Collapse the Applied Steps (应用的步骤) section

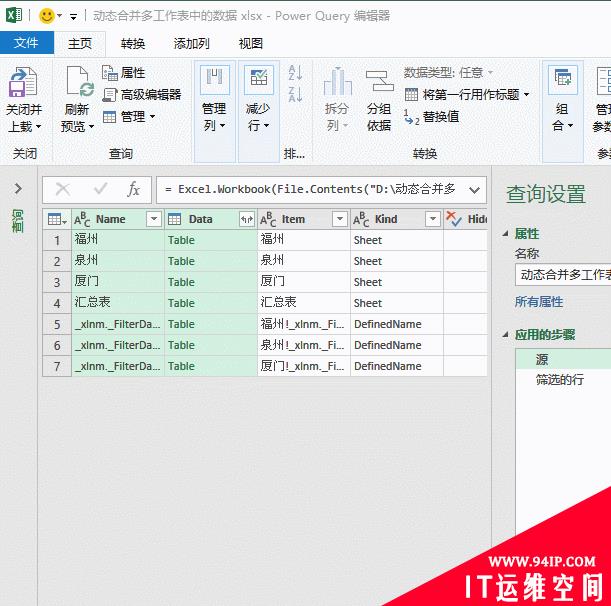click(x=506, y=335)
